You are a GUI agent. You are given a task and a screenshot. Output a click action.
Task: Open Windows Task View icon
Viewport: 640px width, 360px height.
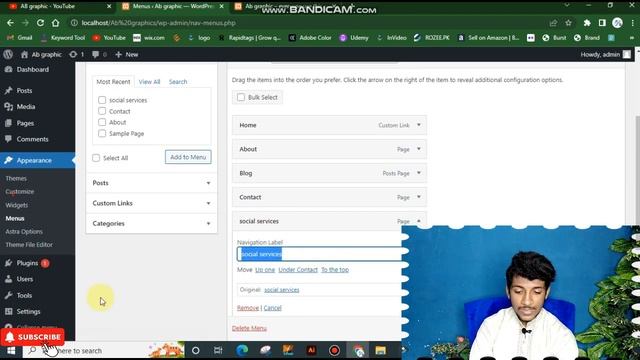pyautogui.click(x=218, y=350)
